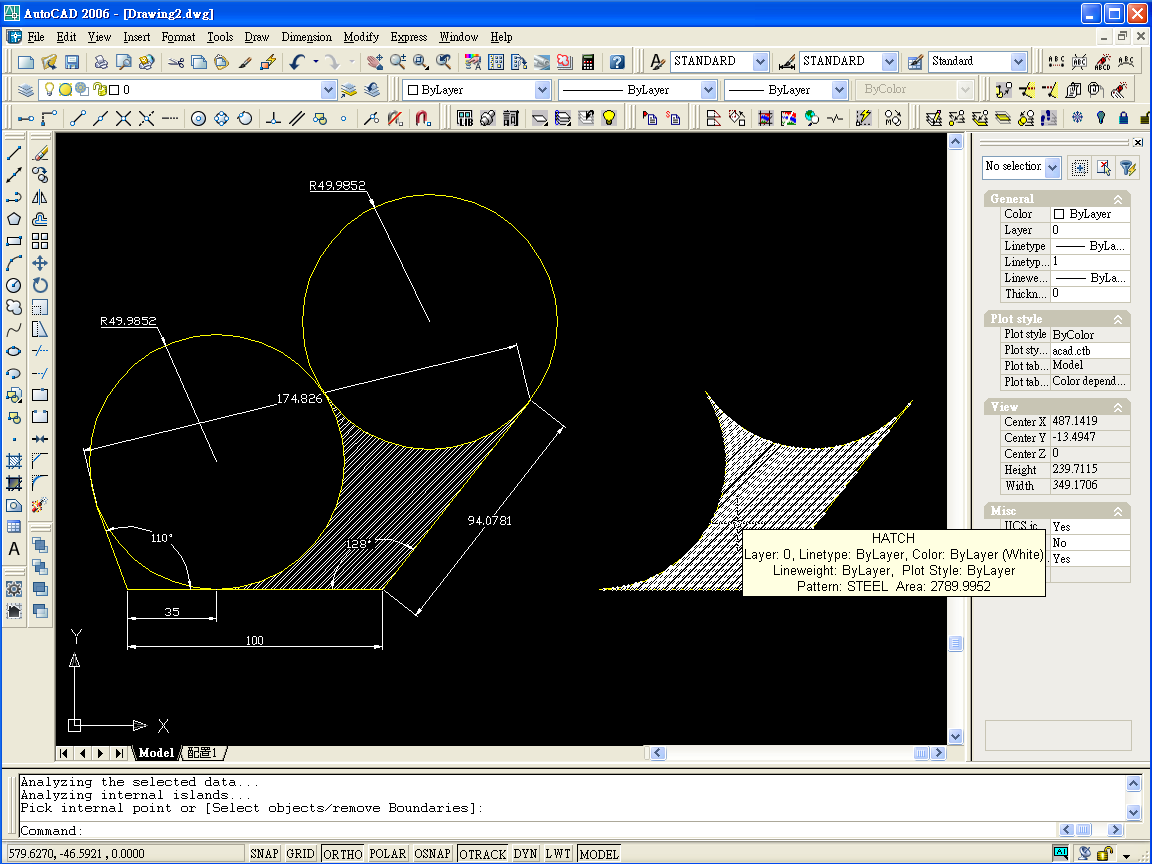Open the Help question mark icon

(617, 62)
